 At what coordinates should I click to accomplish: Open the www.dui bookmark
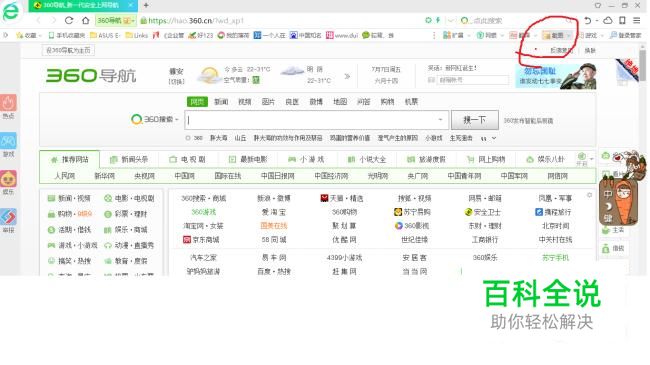pyautogui.click(x=342, y=35)
